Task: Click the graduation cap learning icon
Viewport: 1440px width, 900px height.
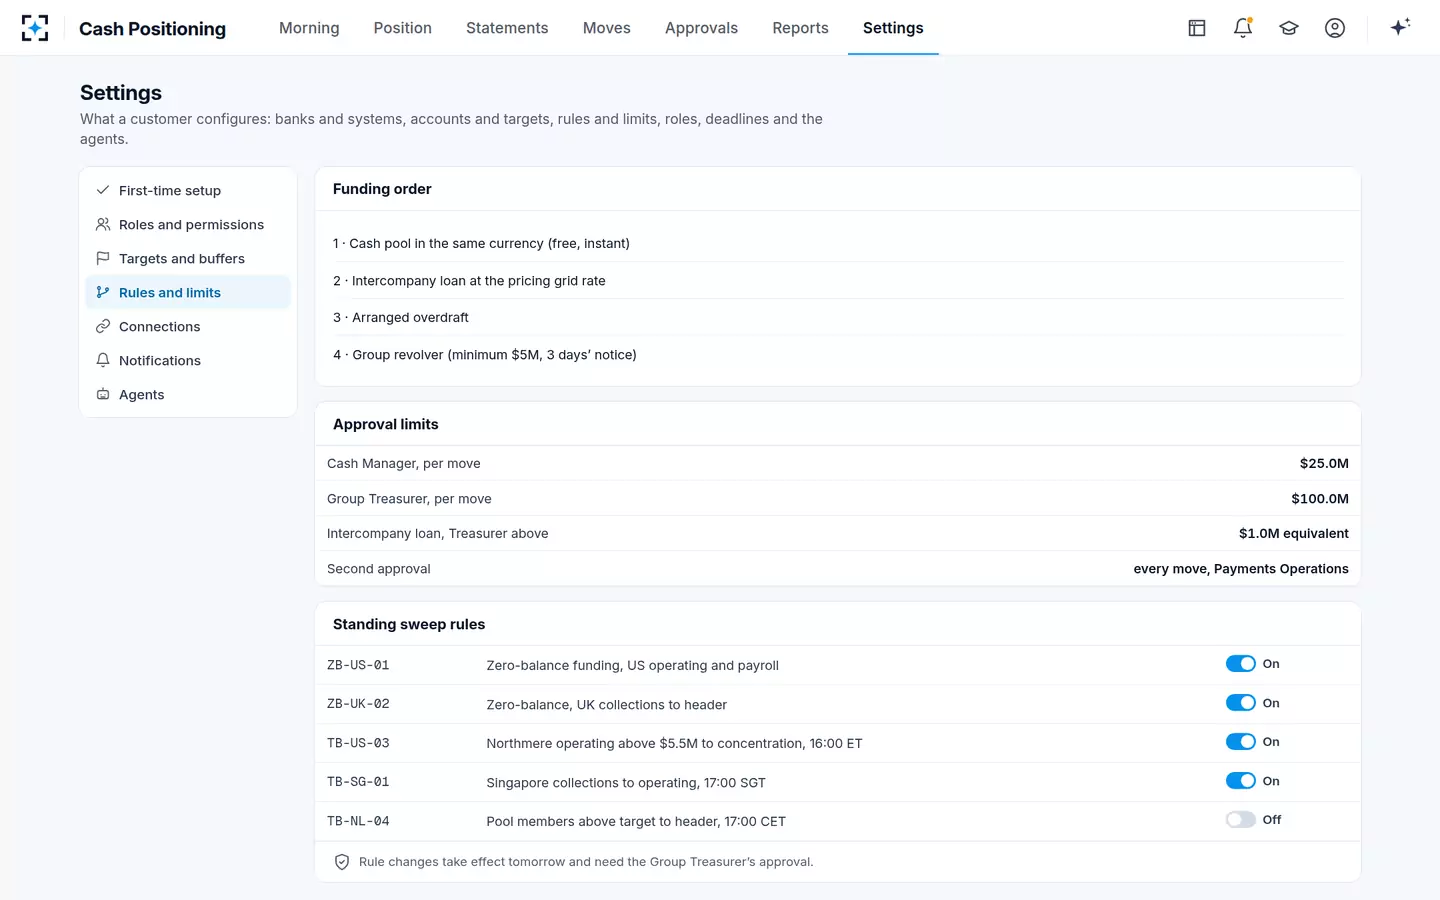Action: coord(1289,28)
